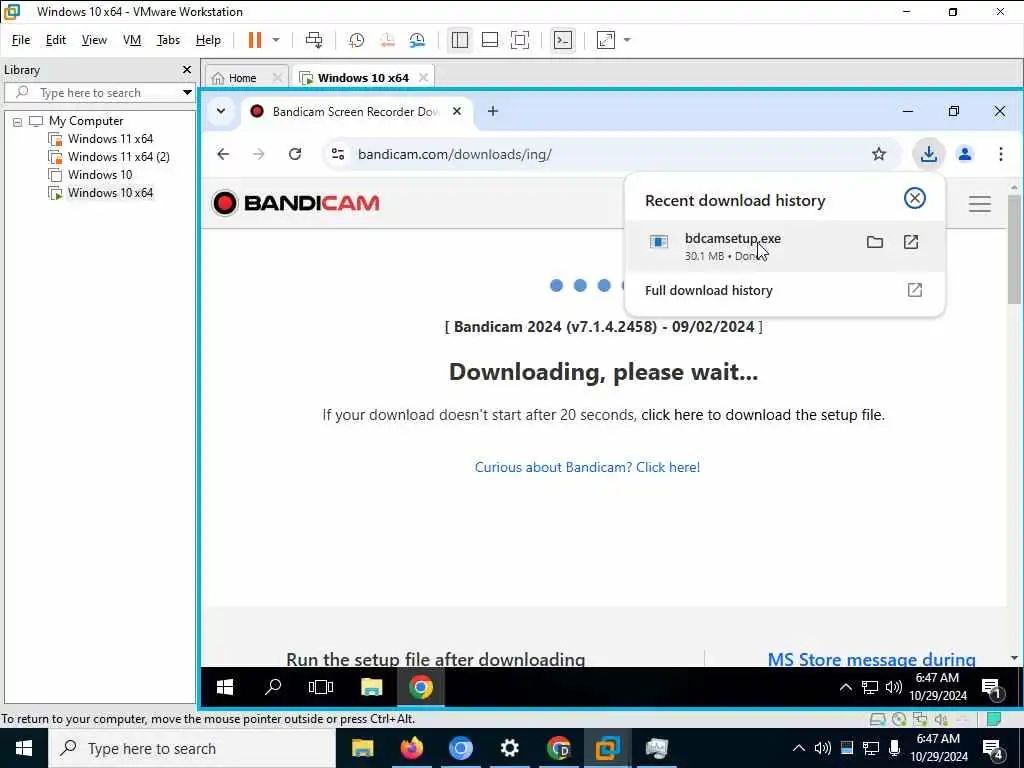Open the snapshot manager icon

point(417,40)
